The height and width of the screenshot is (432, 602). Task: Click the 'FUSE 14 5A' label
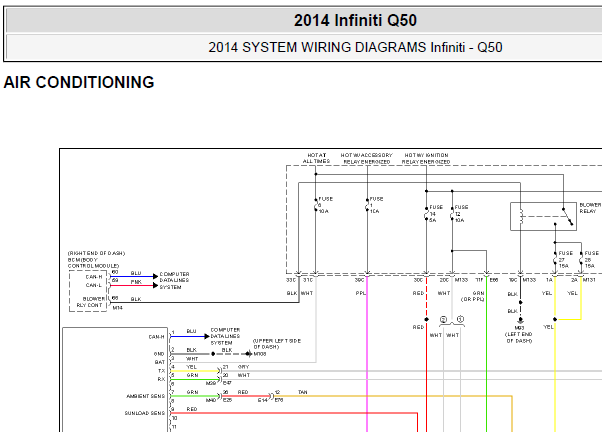click(436, 214)
